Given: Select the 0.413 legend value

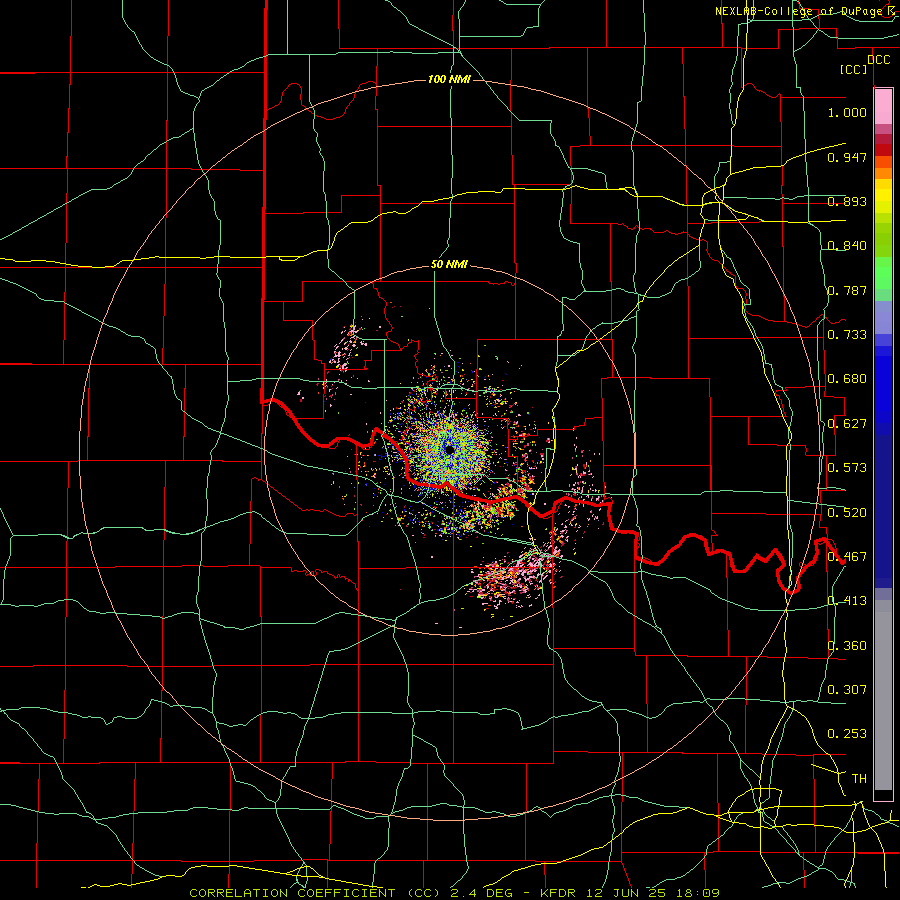Looking at the screenshot, I should point(847,601).
